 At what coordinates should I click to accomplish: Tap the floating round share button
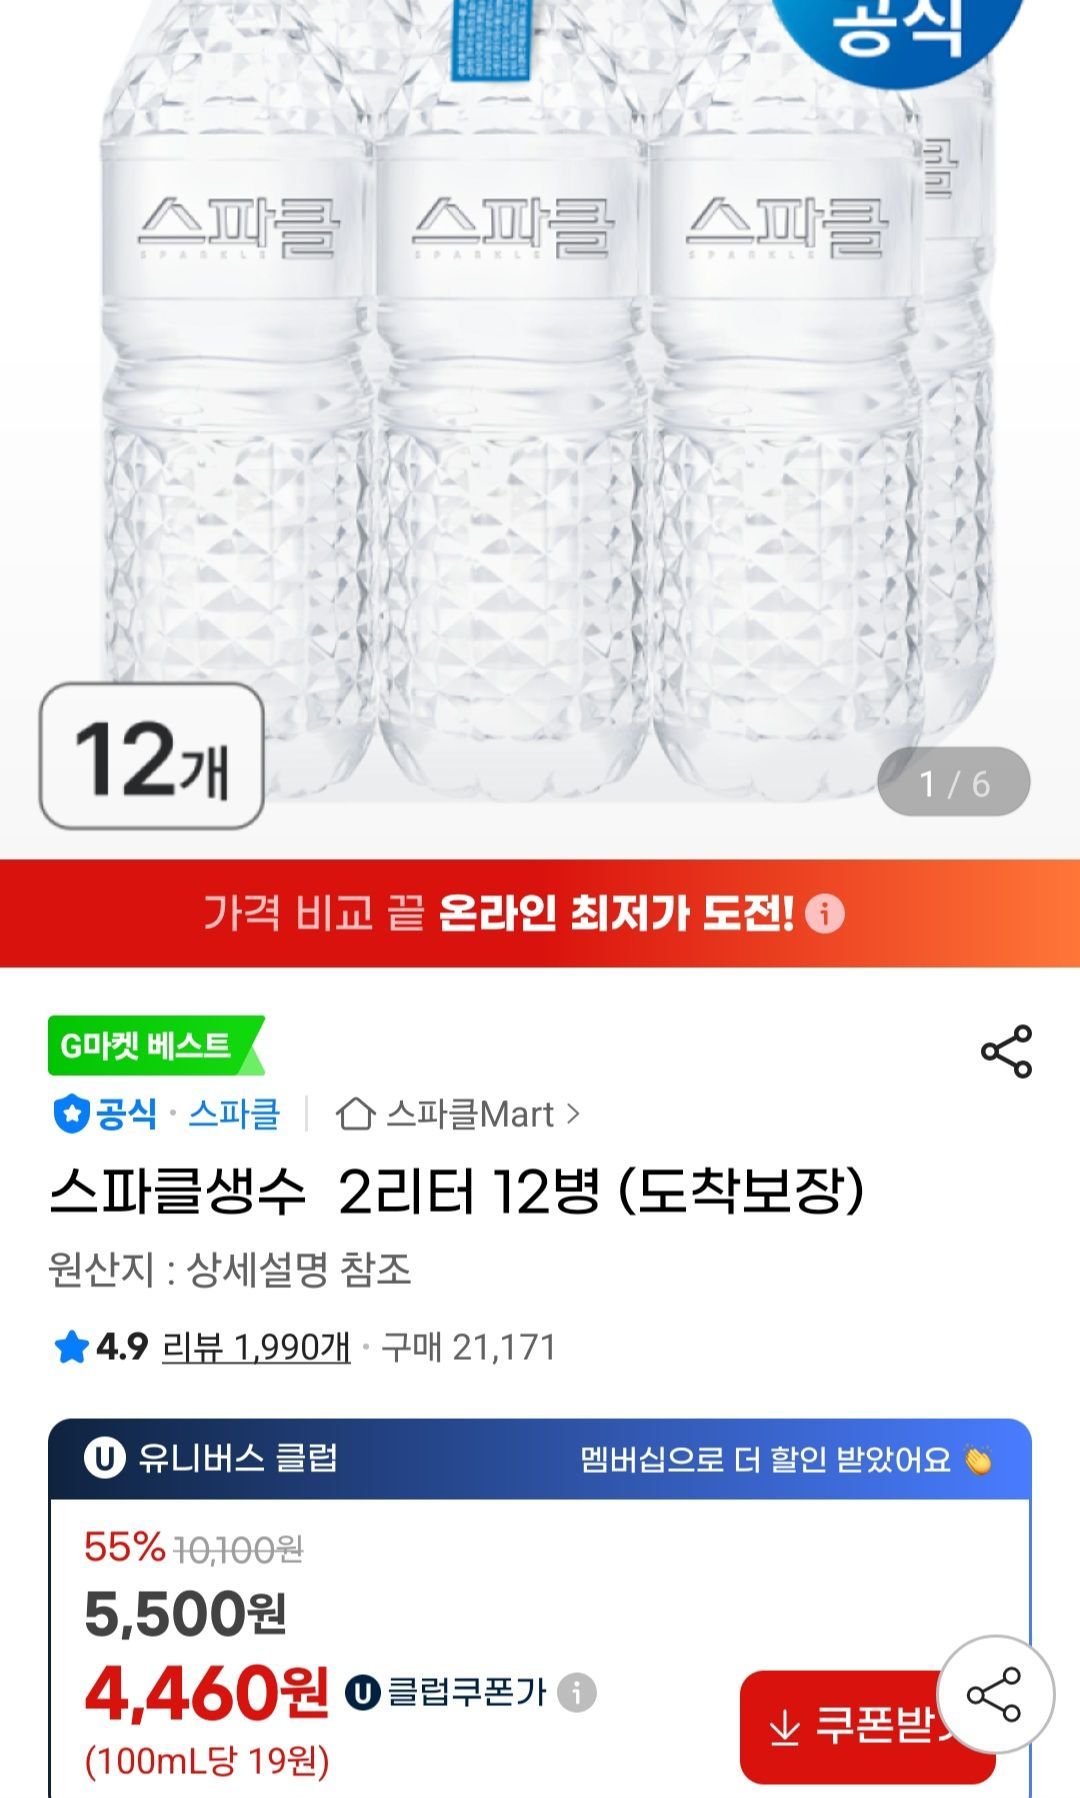(994, 1694)
